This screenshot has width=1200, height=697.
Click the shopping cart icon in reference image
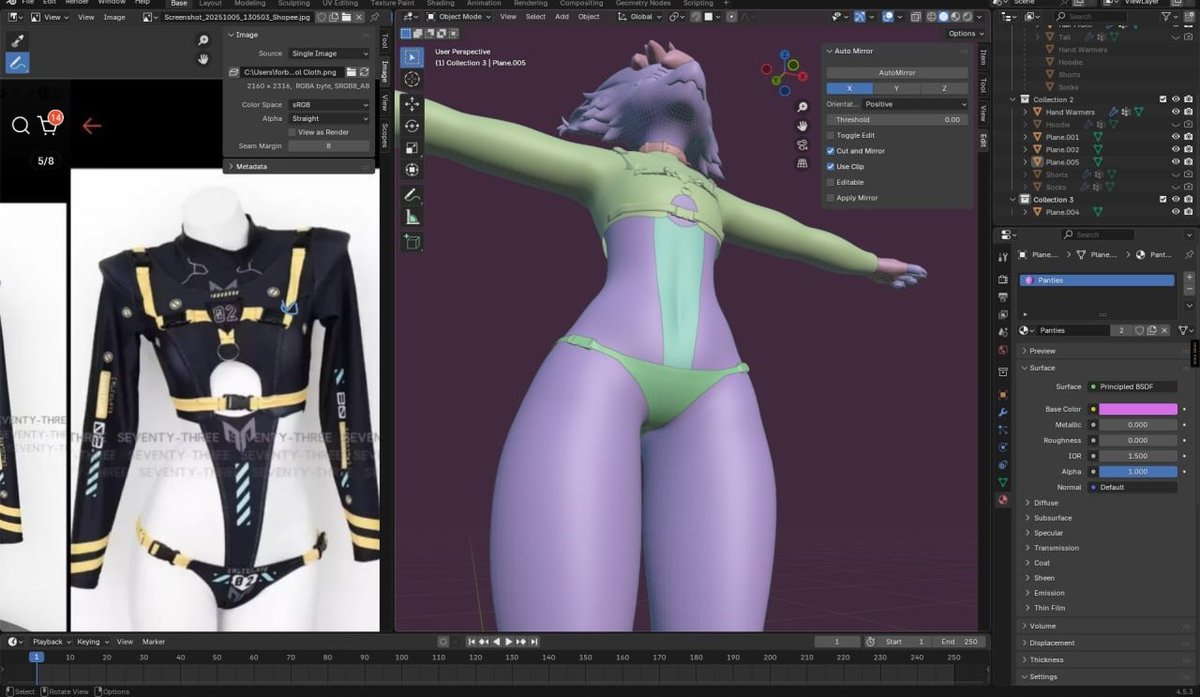48,124
